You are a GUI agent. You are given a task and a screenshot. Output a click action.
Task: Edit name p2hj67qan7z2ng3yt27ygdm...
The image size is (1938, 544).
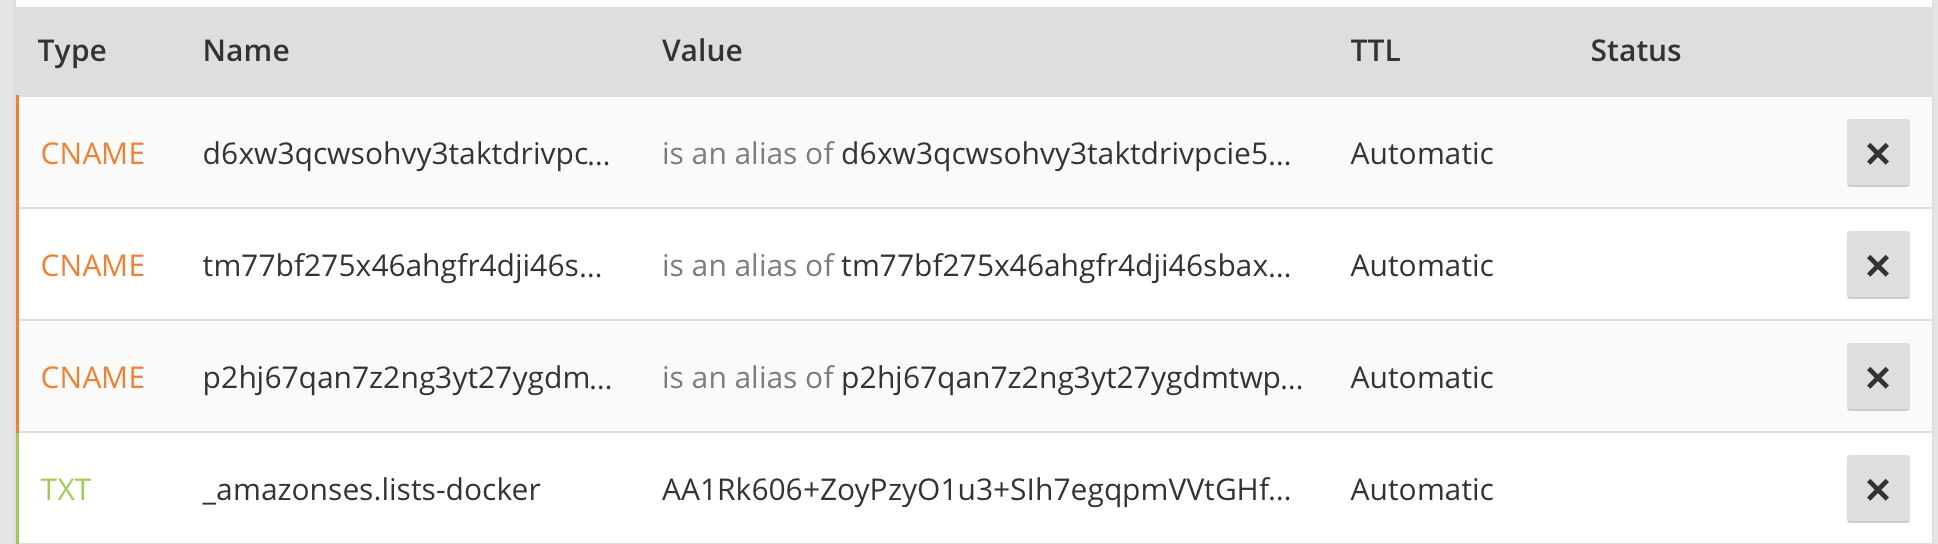point(407,378)
